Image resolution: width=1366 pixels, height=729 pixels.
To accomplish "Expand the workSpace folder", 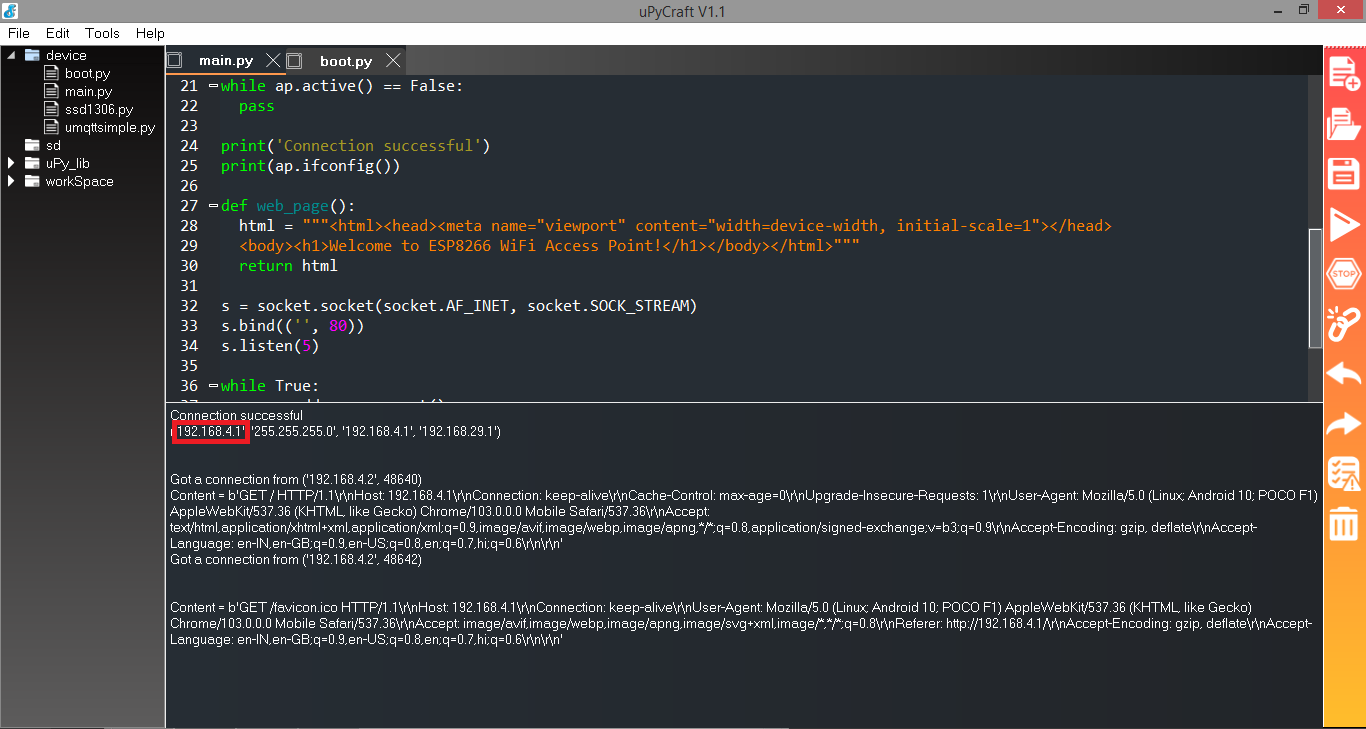I will click(x=12, y=181).
